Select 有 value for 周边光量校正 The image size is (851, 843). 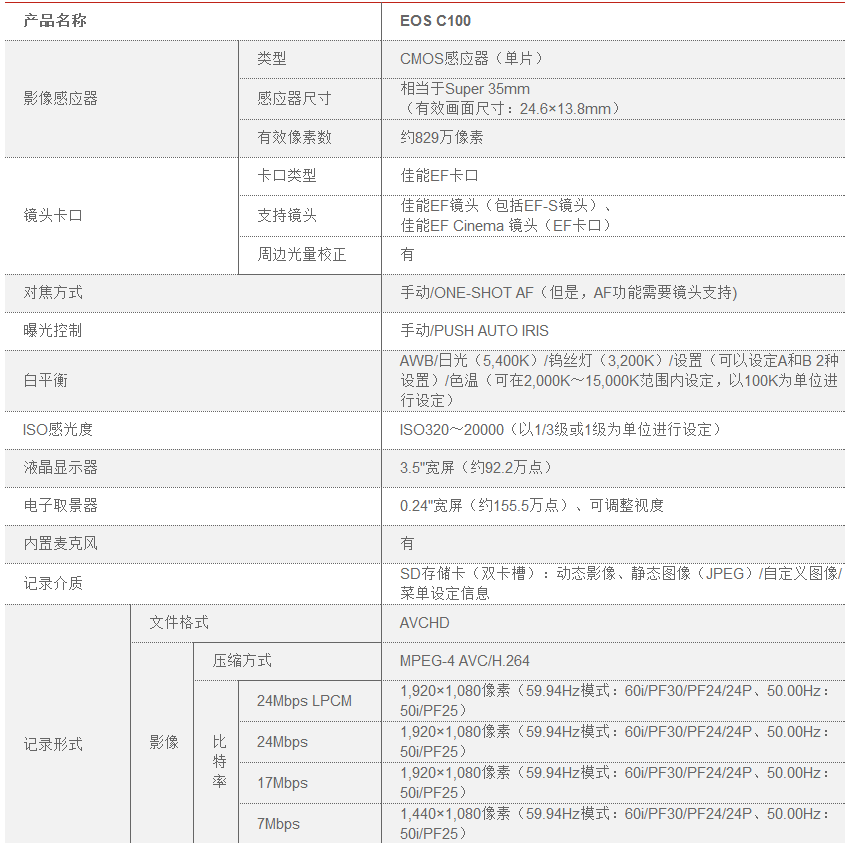coord(407,255)
